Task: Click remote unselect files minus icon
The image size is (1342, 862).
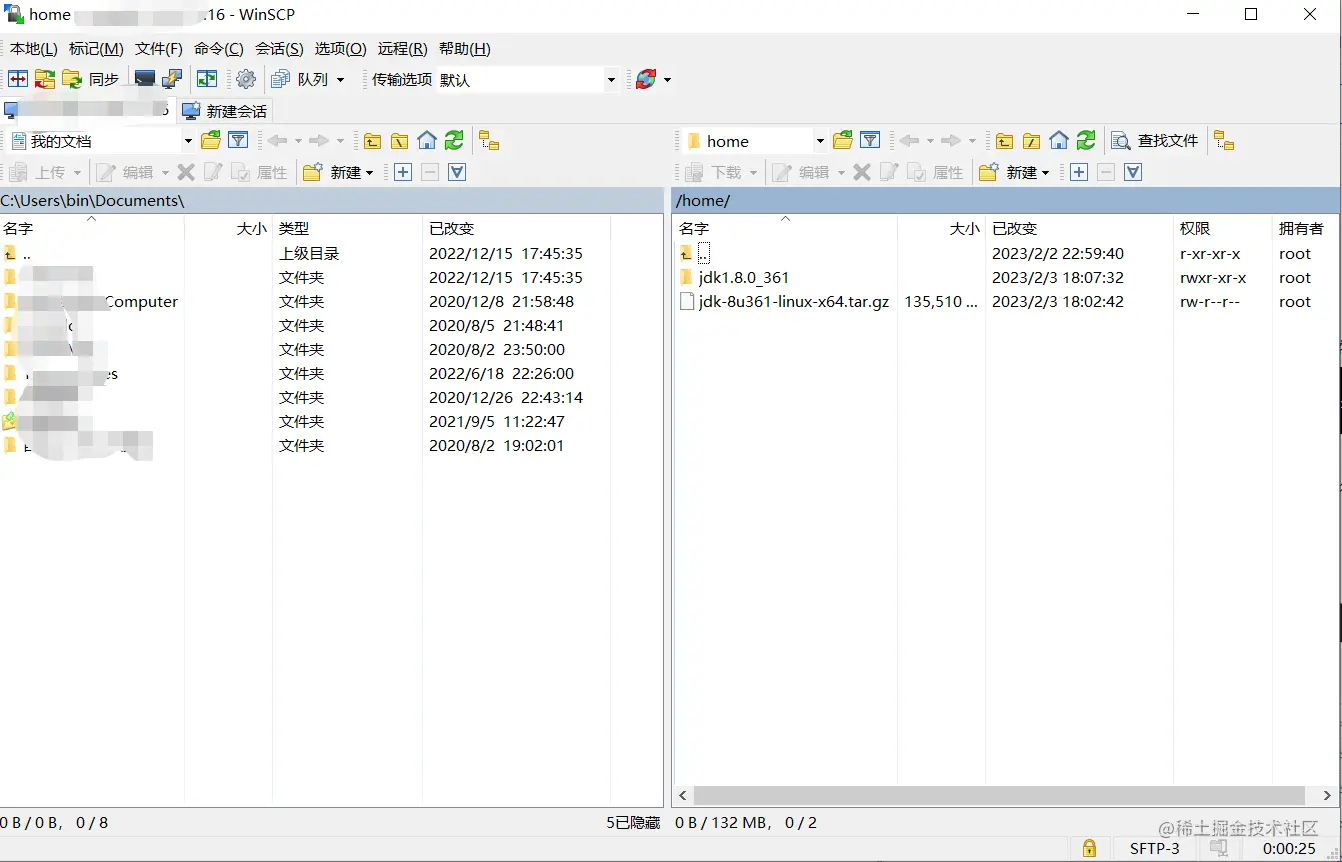Action: (1106, 172)
